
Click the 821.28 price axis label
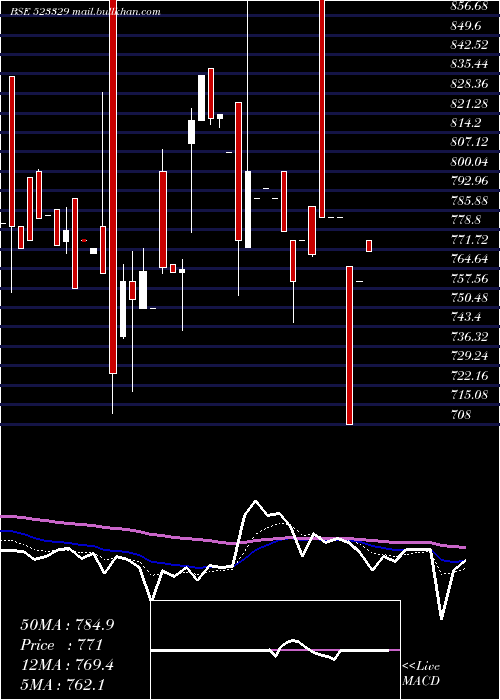[470, 104]
